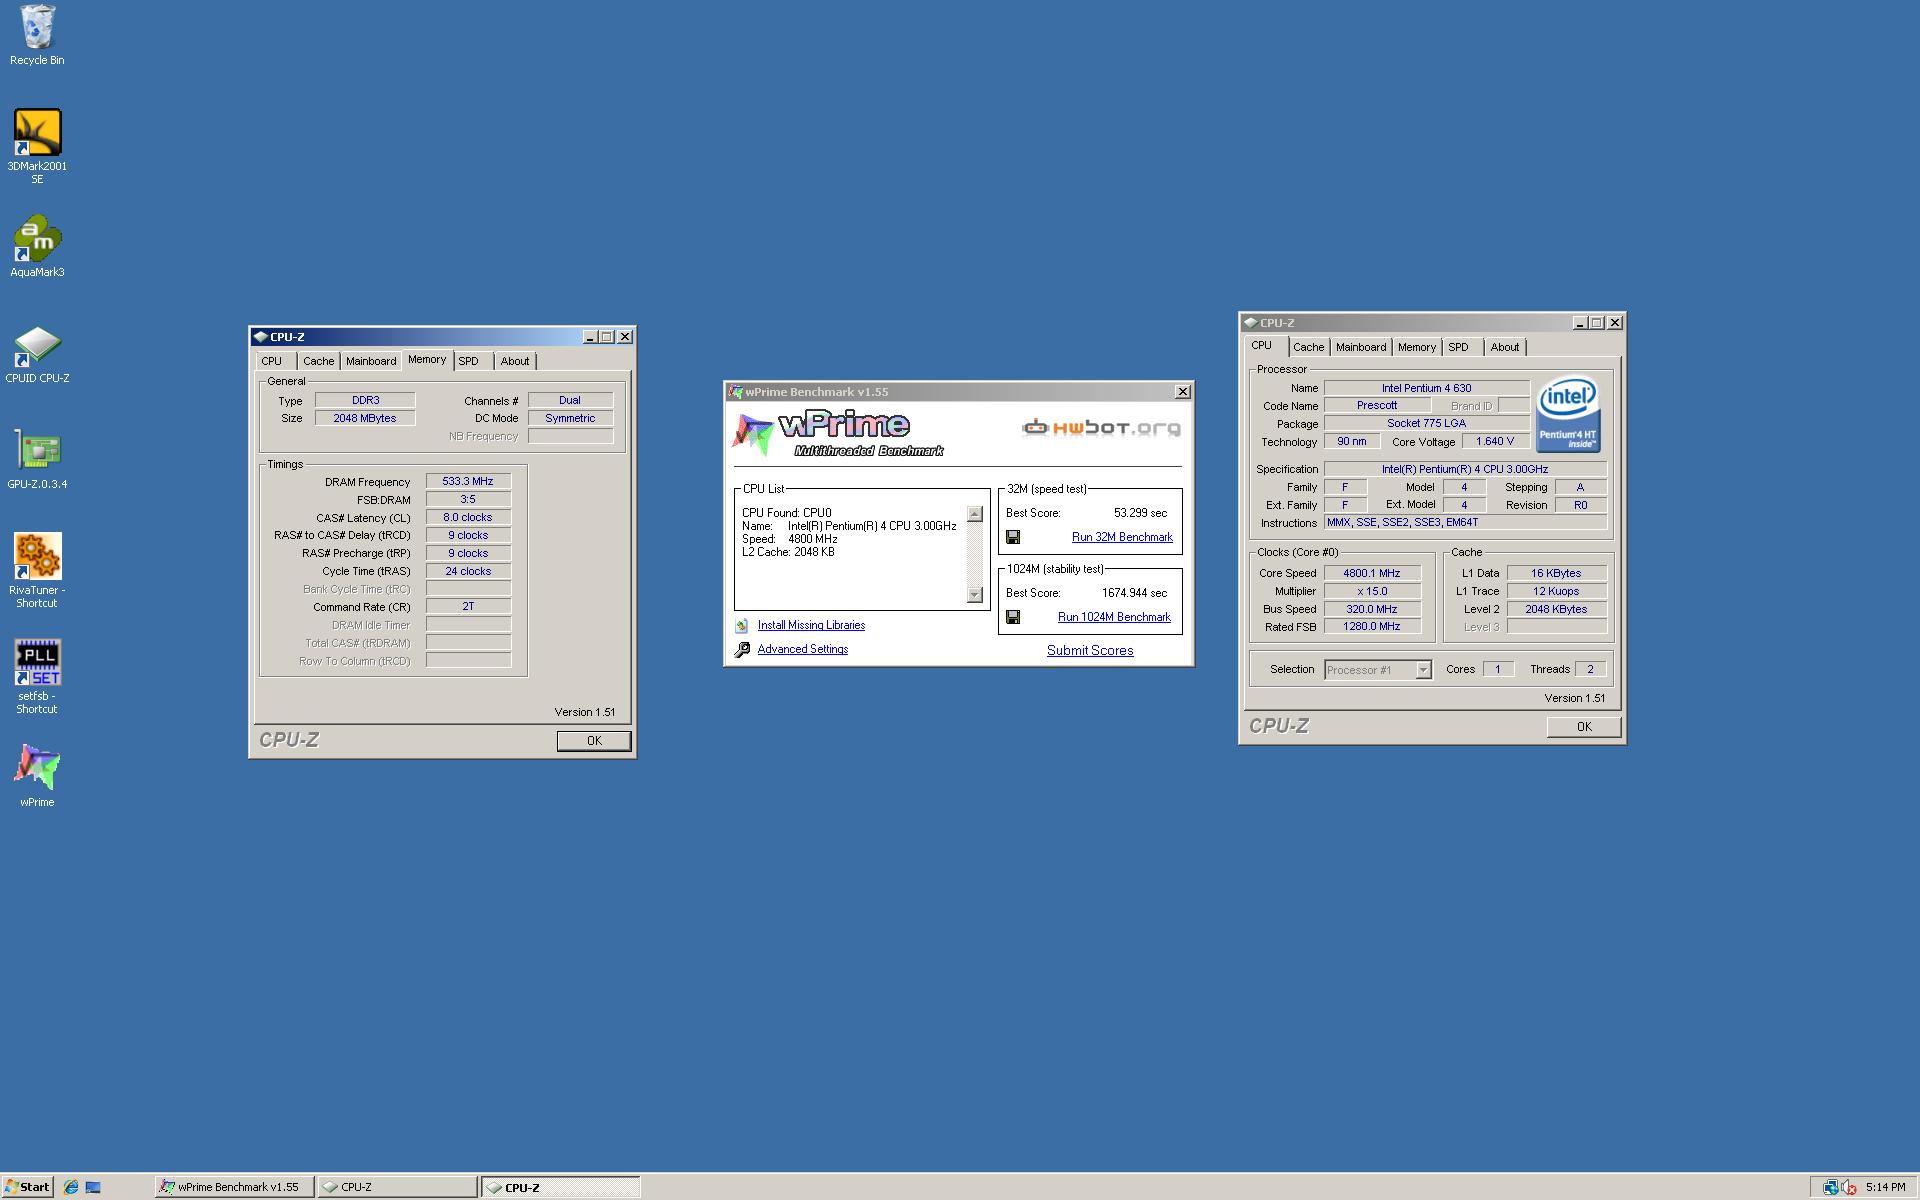Click OK in right CPU-Z window

click(1584, 727)
